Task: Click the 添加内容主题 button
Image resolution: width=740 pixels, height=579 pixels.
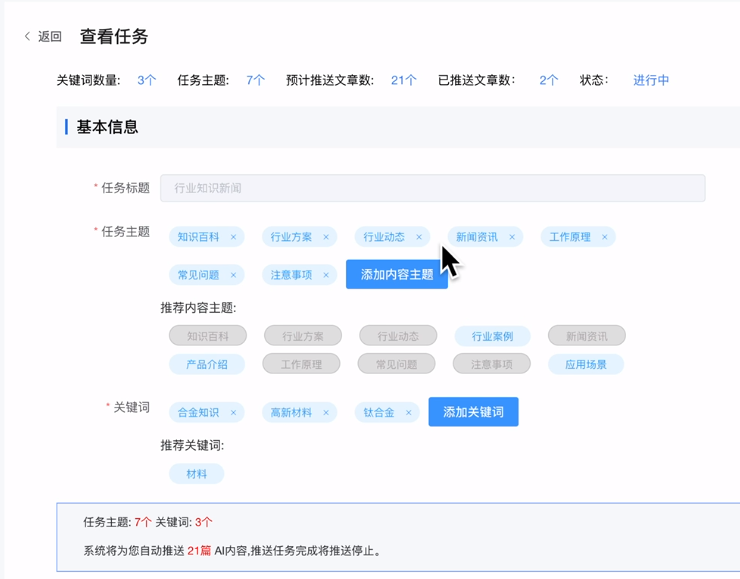Action: click(x=396, y=275)
